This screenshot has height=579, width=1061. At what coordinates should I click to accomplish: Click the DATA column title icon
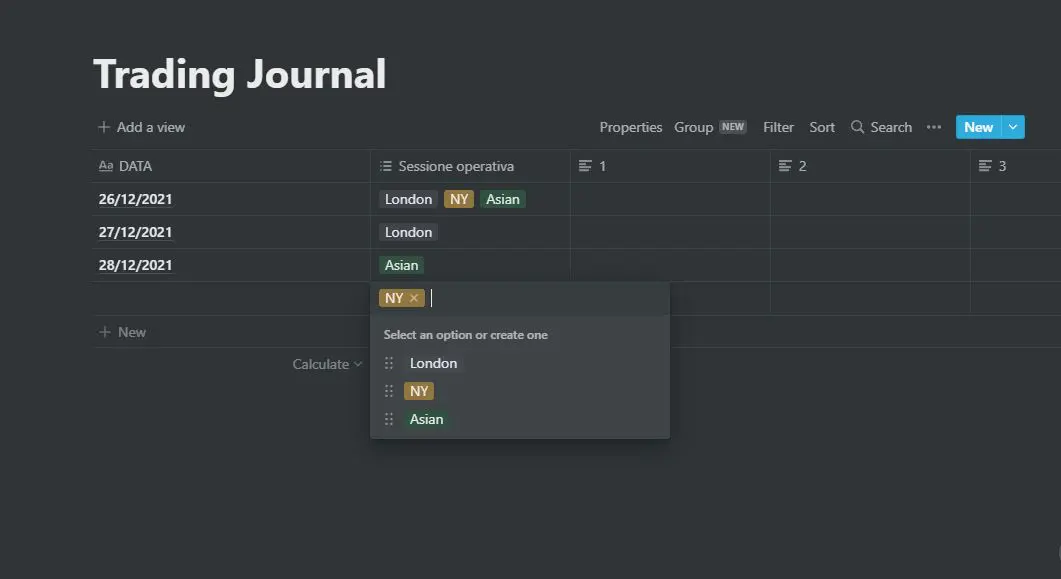tap(106, 166)
